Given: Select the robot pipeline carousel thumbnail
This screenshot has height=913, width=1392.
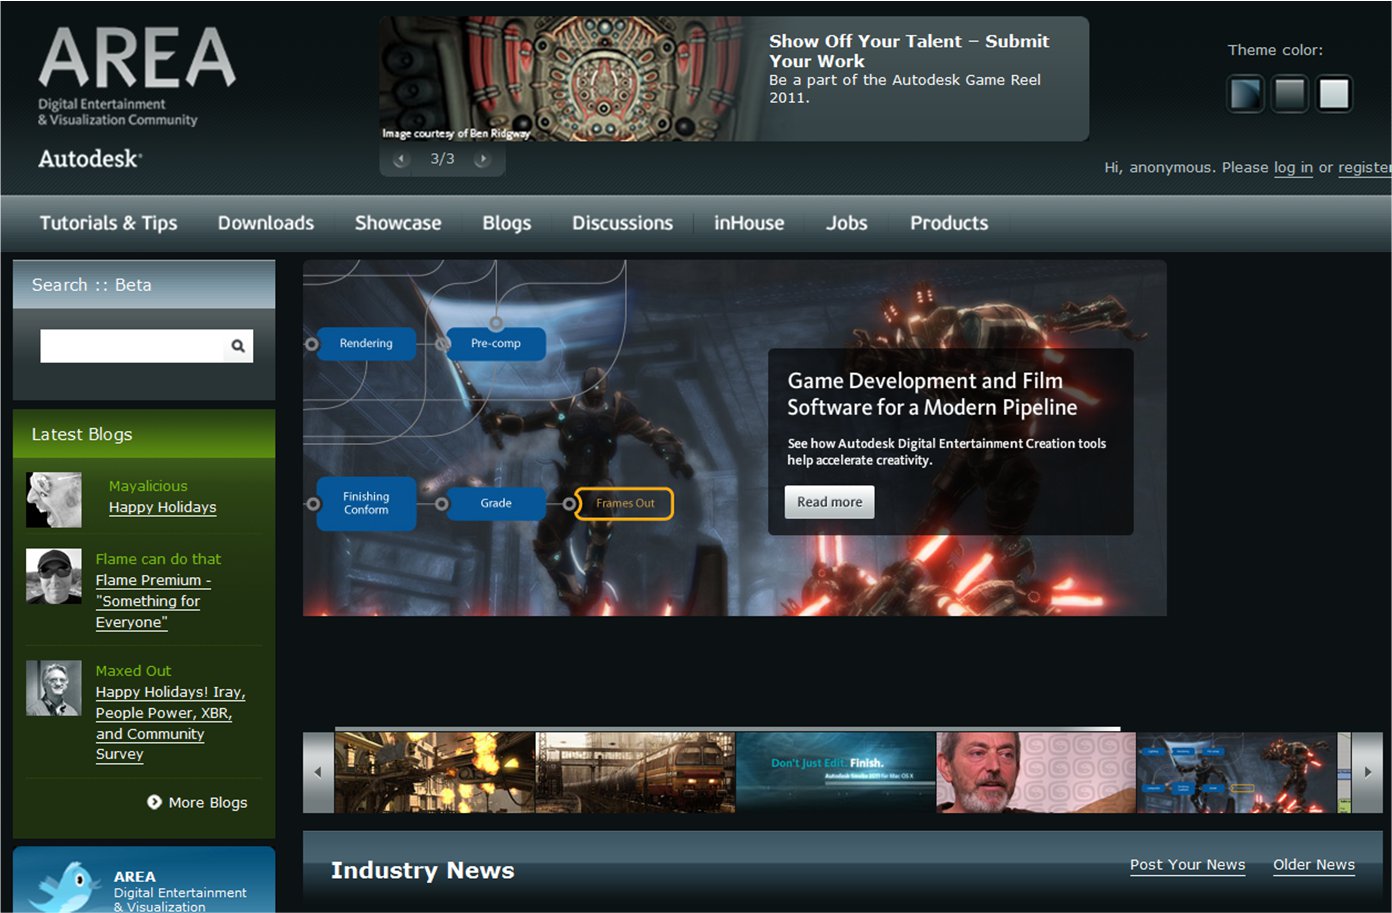Looking at the screenshot, I should pos(1237,772).
